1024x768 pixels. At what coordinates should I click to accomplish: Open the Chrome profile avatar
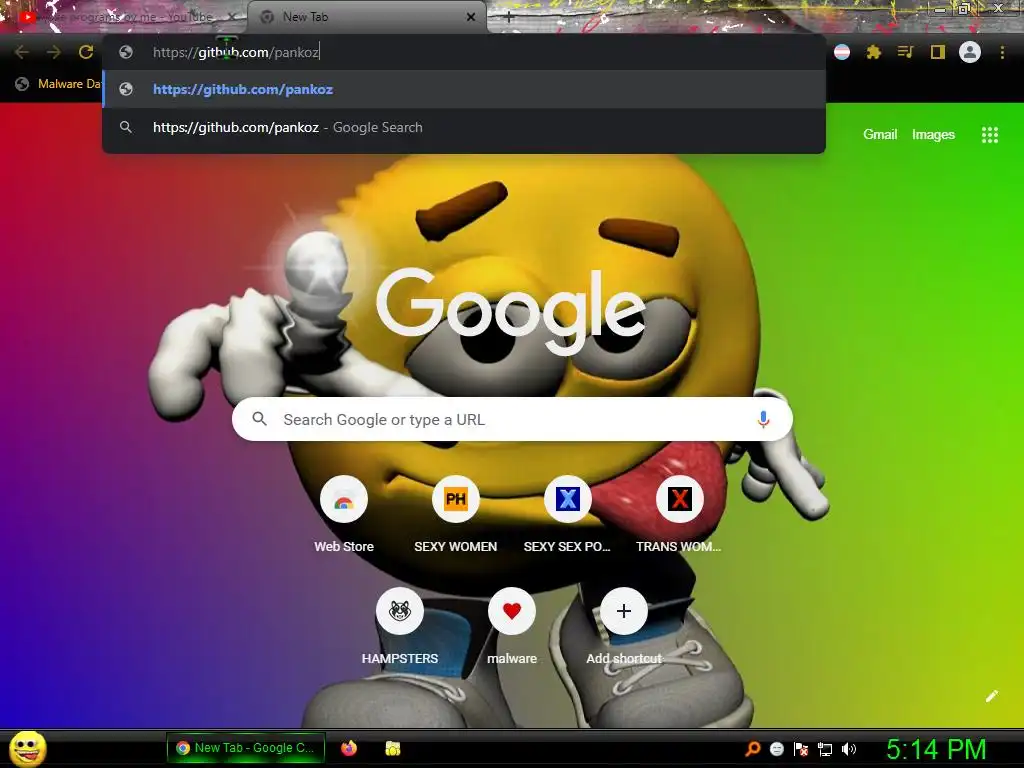tap(970, 52)
